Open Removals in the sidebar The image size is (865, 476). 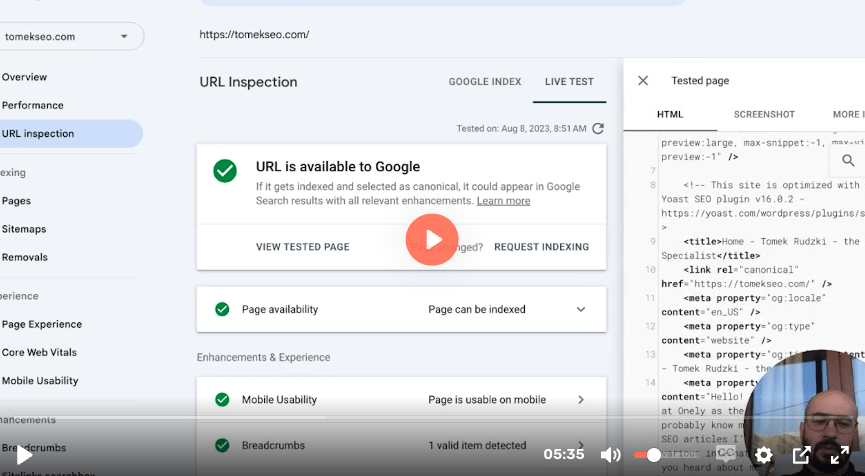25,257
